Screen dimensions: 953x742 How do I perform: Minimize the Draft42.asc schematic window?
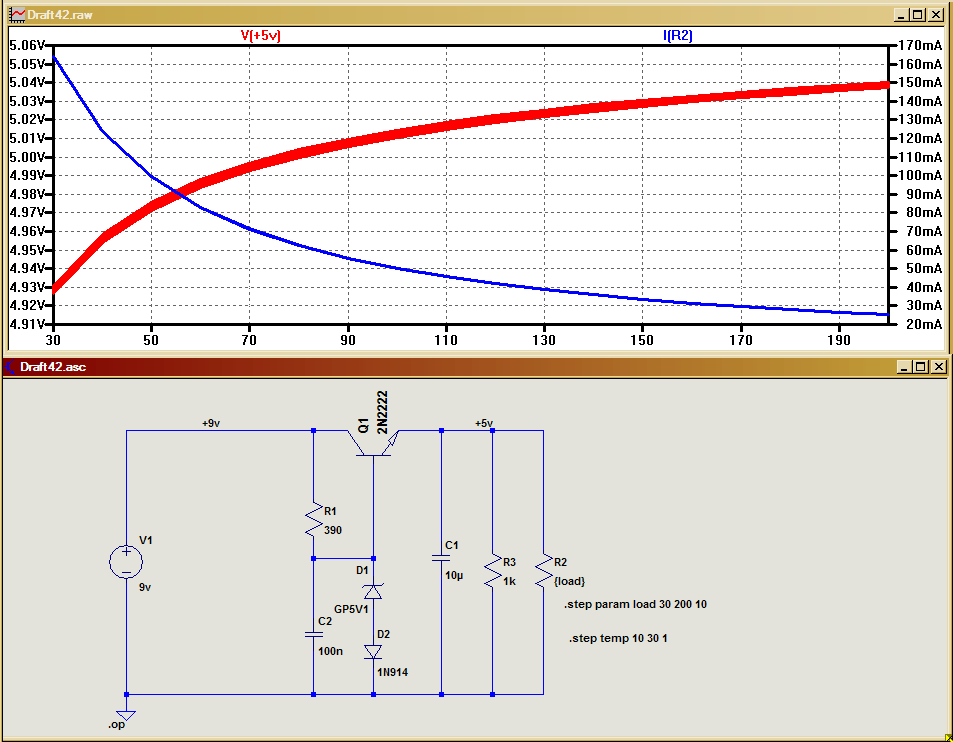(x=904, y=366)
